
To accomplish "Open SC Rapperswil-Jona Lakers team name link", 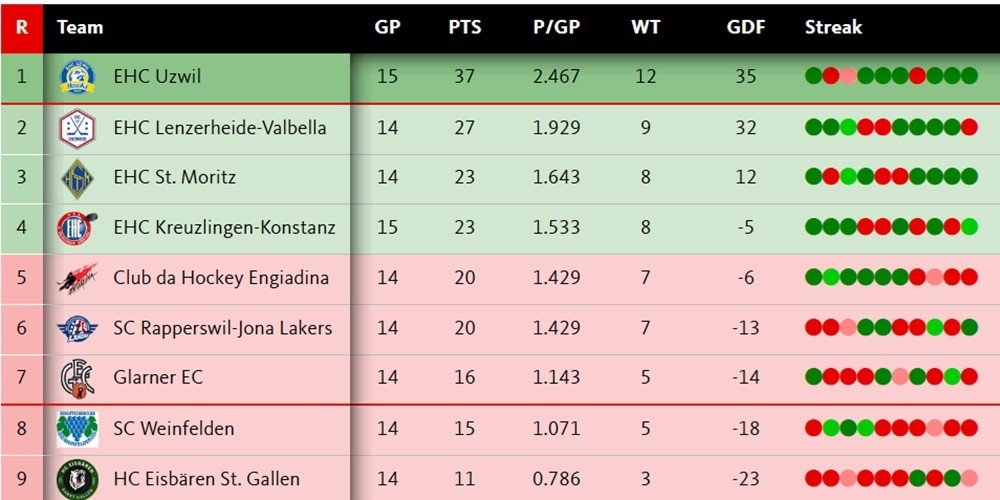I will tap(222, 328).
